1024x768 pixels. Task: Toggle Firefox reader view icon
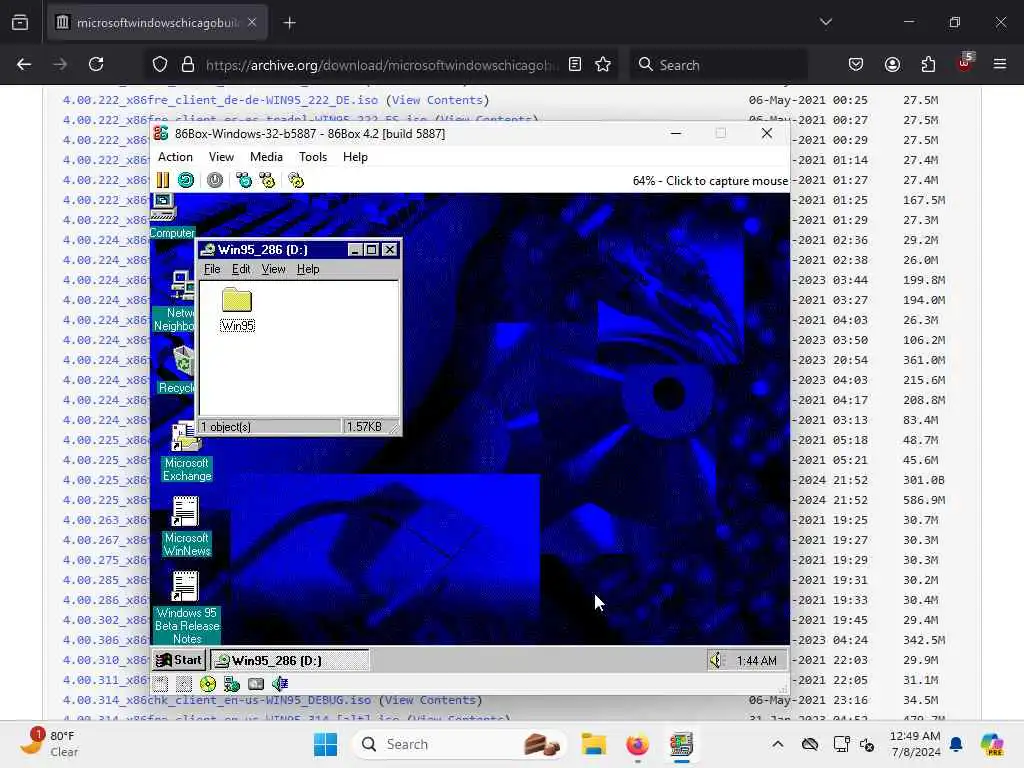(x=575, y=65)
